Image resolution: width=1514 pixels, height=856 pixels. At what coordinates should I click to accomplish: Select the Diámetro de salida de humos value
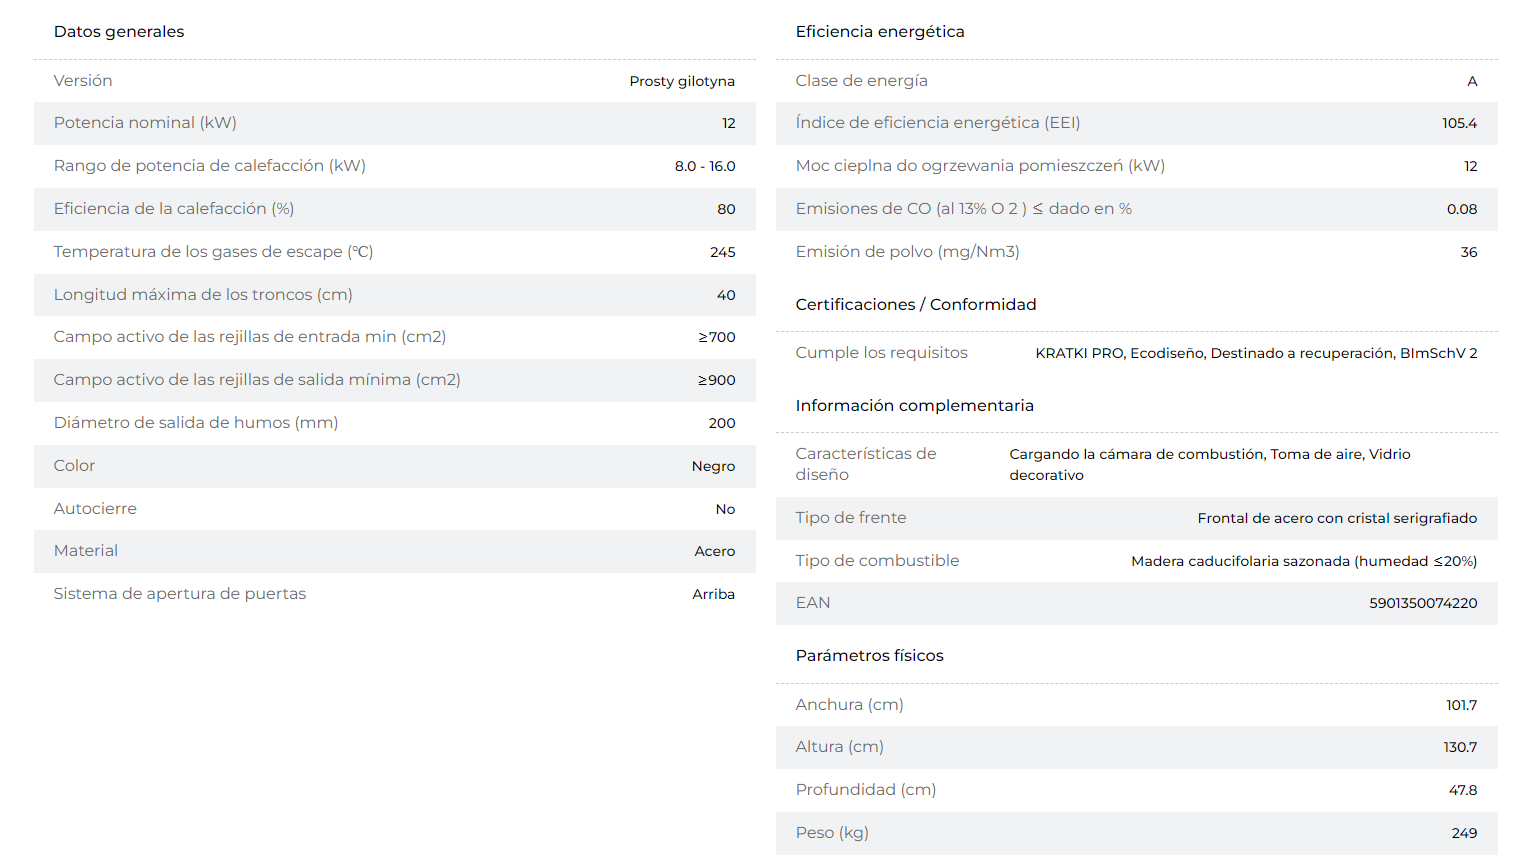(722, 423)
